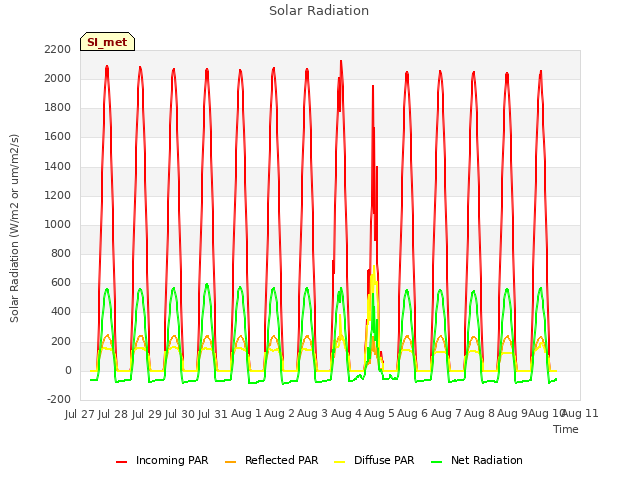Click the 1400 y-axis tick label
The width and height of the screenshot is (640, 480).
click(x=58, y=166)
